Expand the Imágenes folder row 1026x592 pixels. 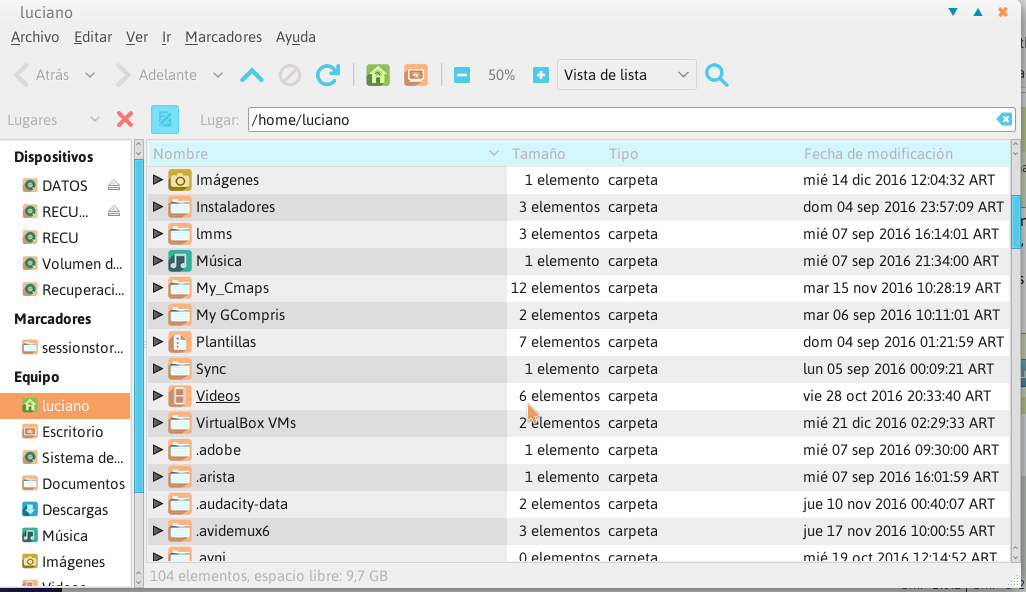tap(158, 179)
